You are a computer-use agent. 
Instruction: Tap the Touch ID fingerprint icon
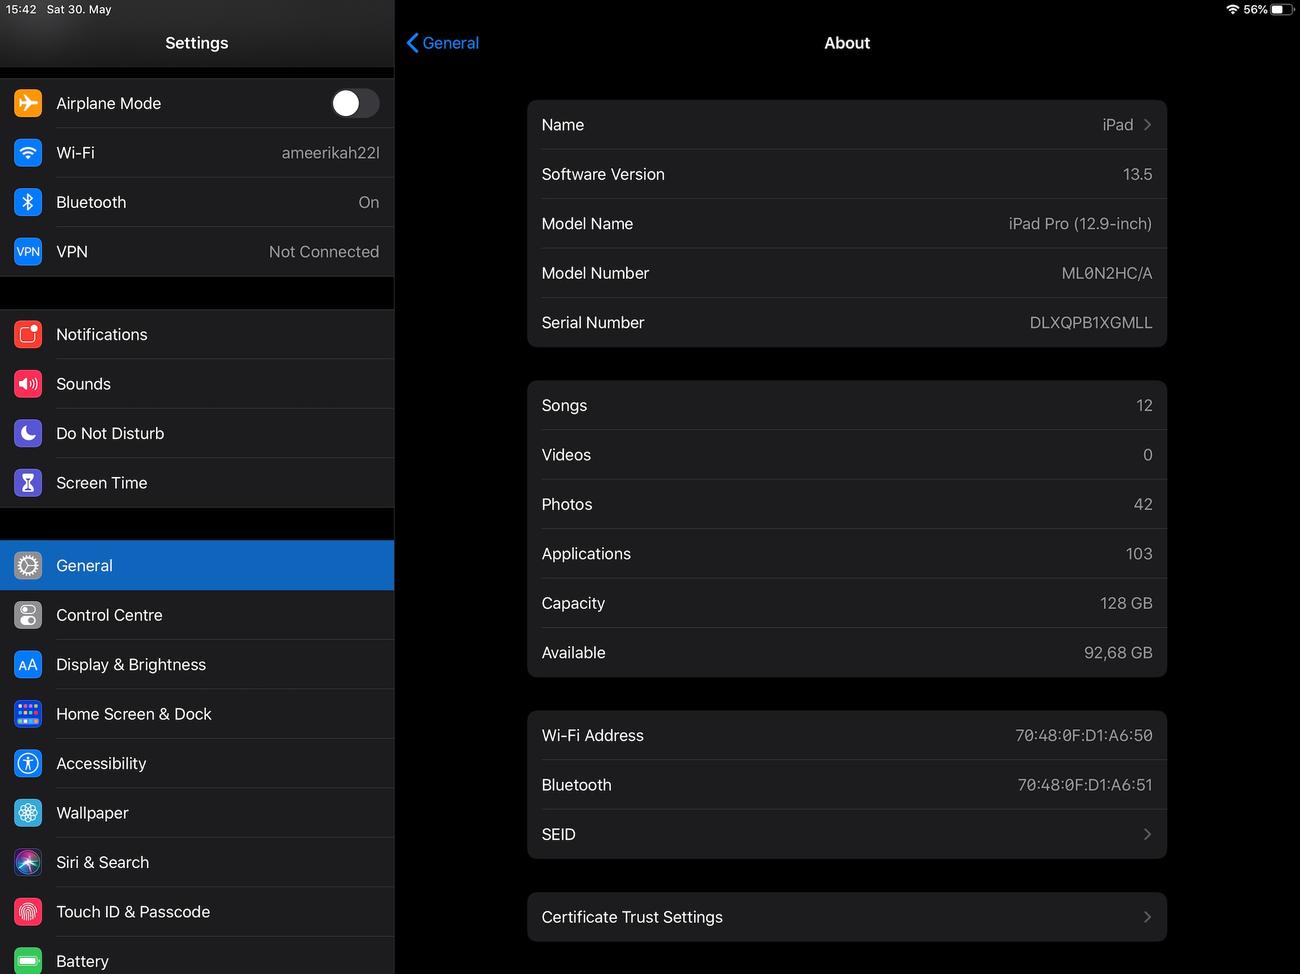click(28, 912)
